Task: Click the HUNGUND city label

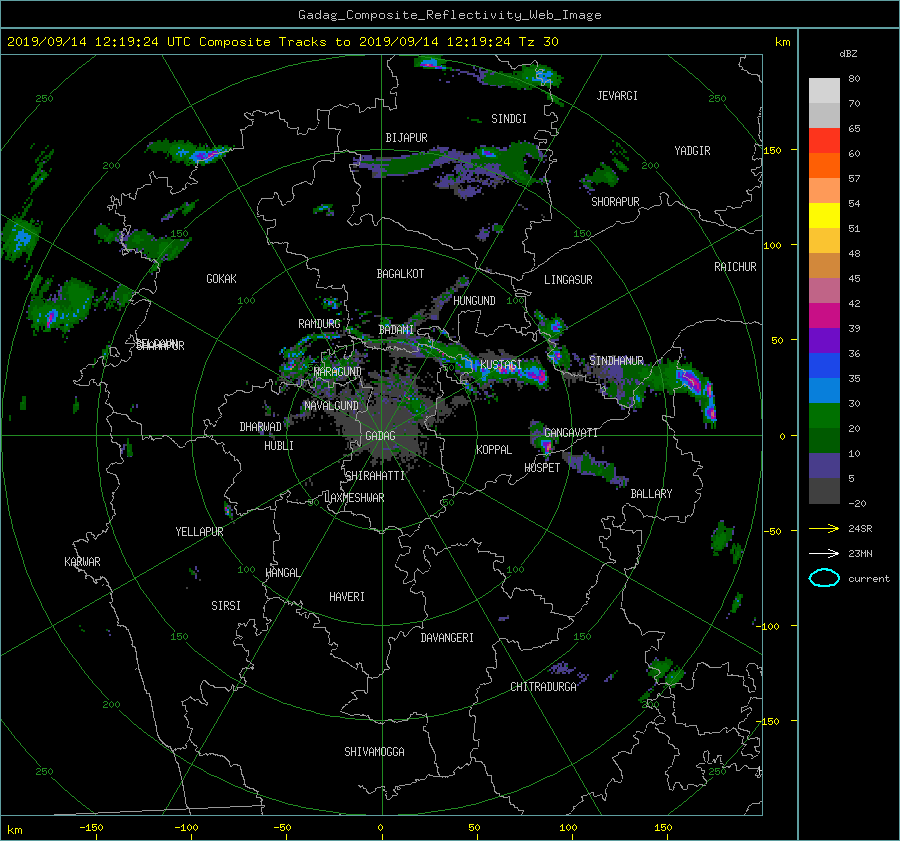Action: (x=474, y=301)
